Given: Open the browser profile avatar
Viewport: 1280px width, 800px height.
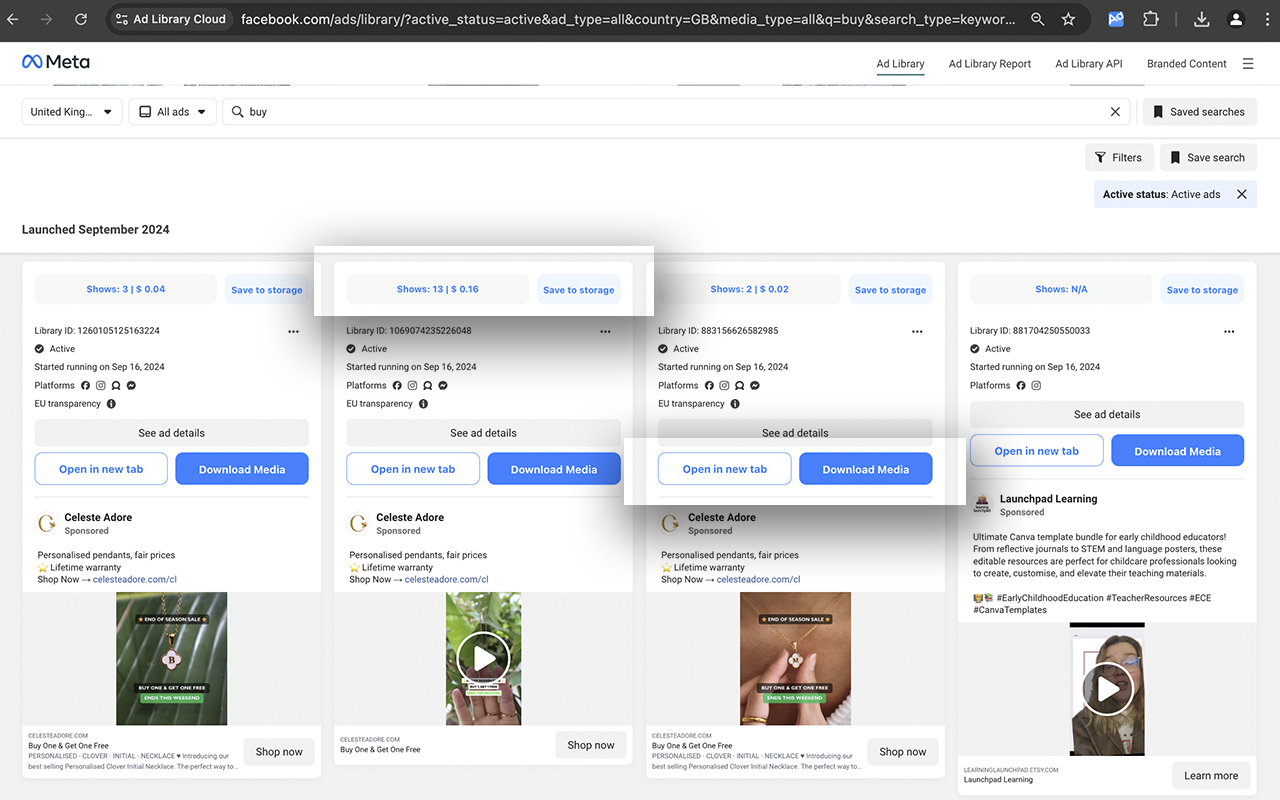Looking at the screenshot, I should pos(1236,19).
